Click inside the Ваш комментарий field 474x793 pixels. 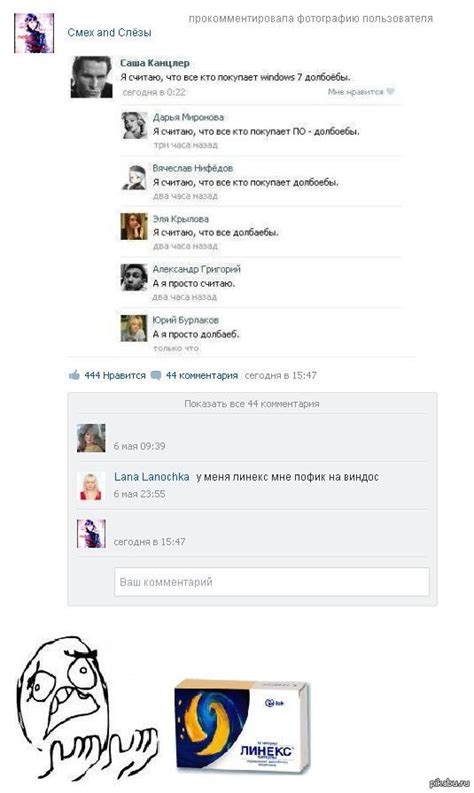click(x=272, y=582)
